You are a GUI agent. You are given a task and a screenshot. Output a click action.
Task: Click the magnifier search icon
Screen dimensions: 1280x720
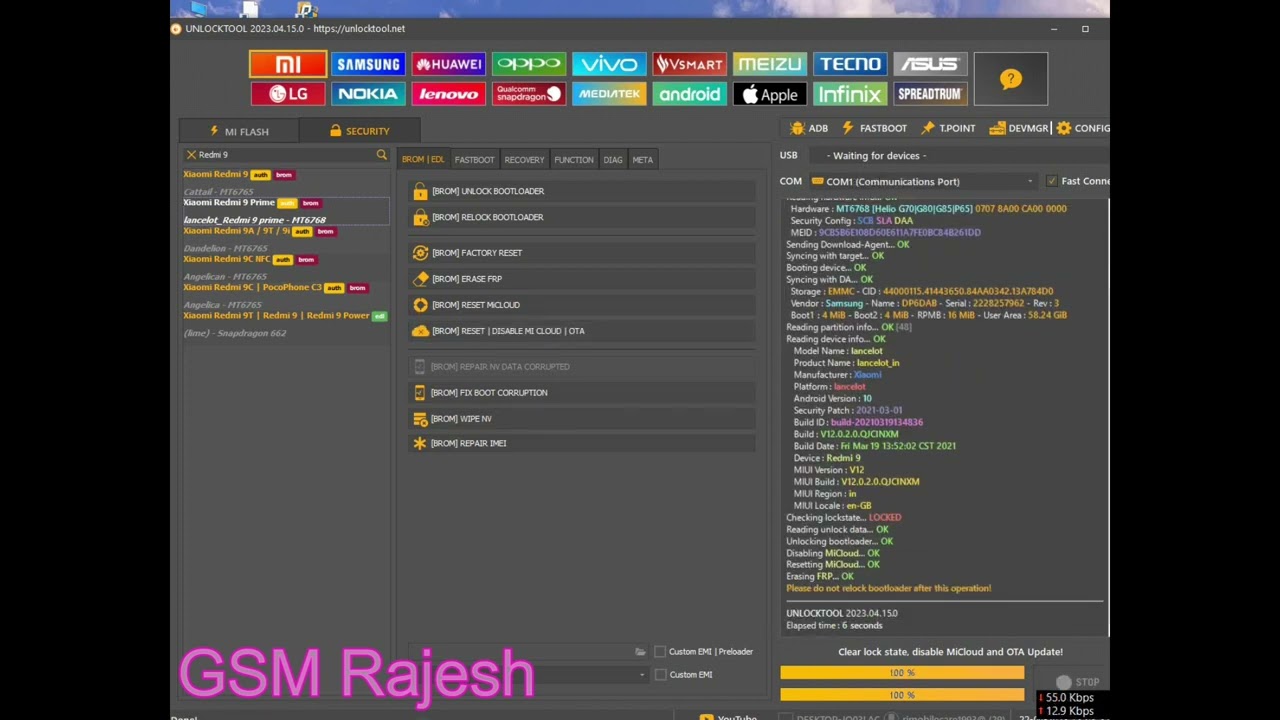coord(381,155)
